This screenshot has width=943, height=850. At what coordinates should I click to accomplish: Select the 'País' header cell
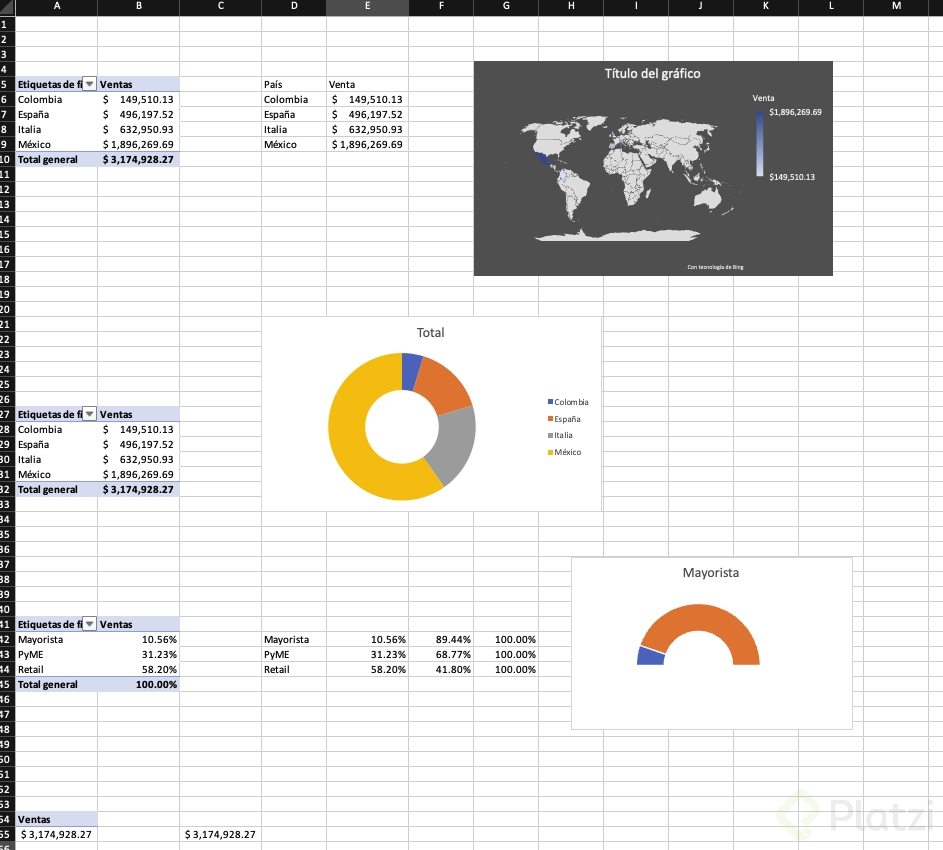point(294,84)
